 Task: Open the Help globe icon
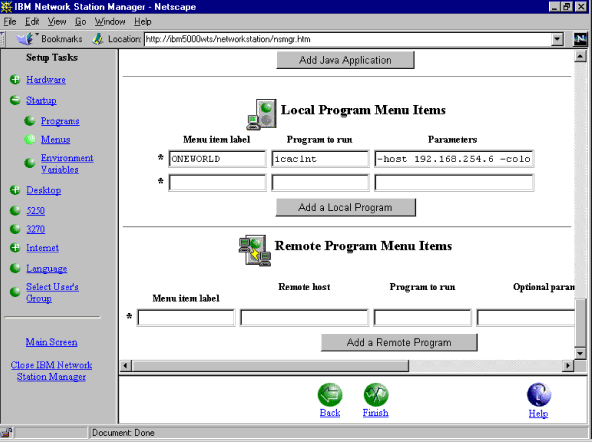point(539,395)
